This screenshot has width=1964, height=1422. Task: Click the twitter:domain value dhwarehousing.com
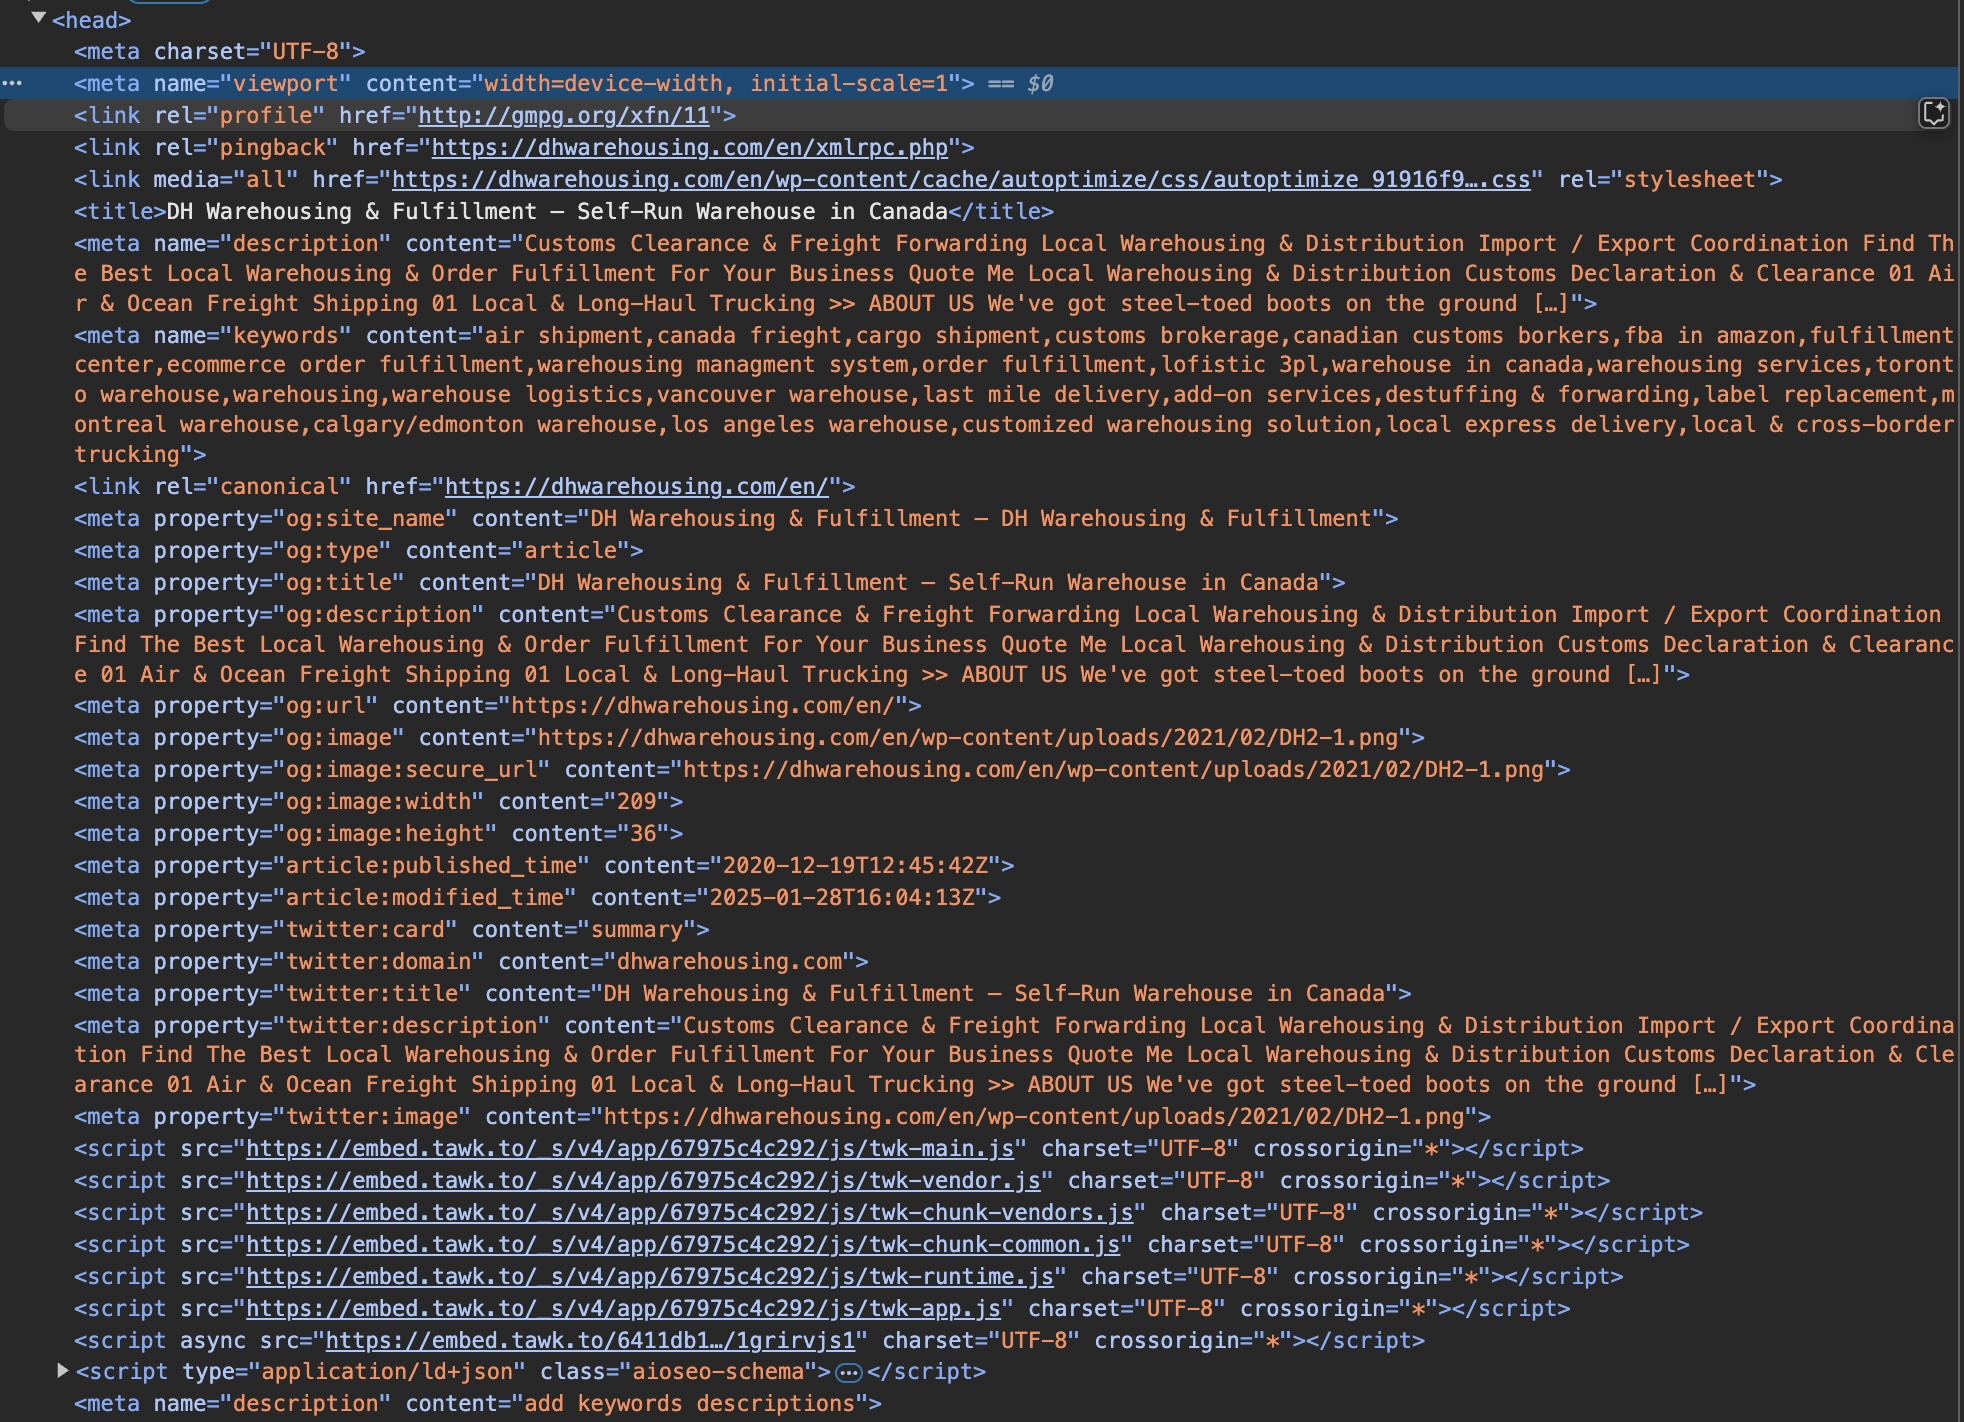click(x=730, y=961)
